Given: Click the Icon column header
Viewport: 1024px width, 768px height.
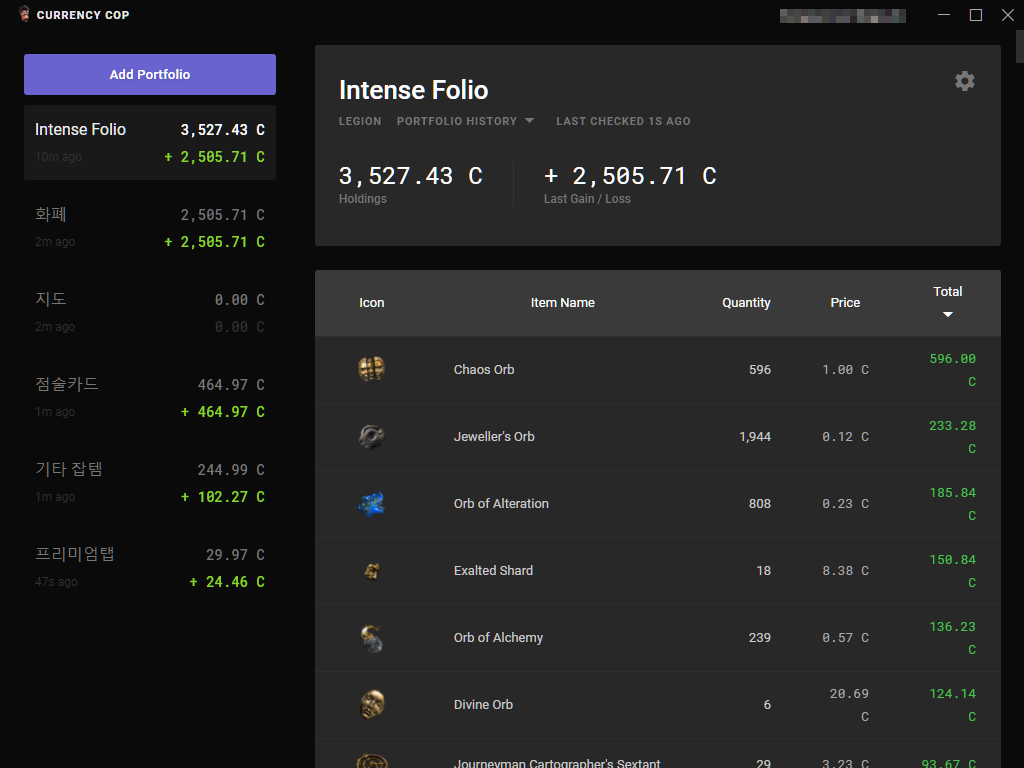Looking at the screenshot, I should (372, 302).
